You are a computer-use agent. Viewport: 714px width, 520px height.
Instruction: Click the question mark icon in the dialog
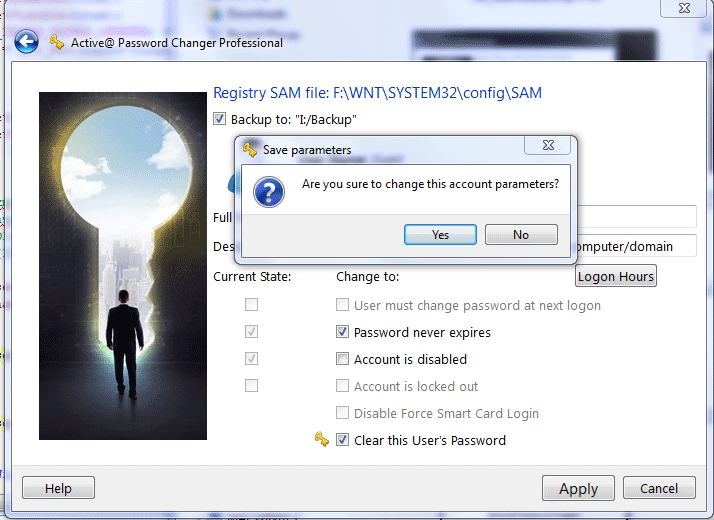pyautogui.click(x=269, y=192)
